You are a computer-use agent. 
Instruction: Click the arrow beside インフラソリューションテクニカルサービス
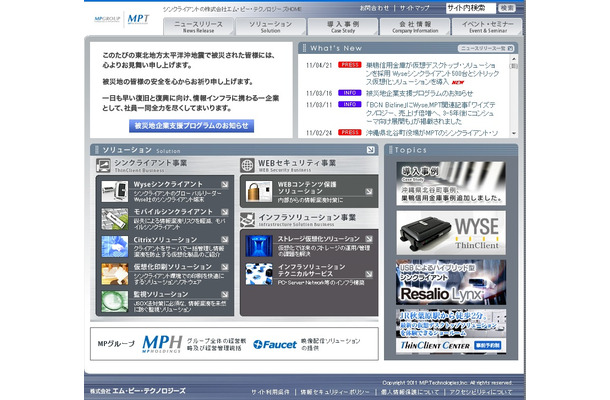click(369, 274)
